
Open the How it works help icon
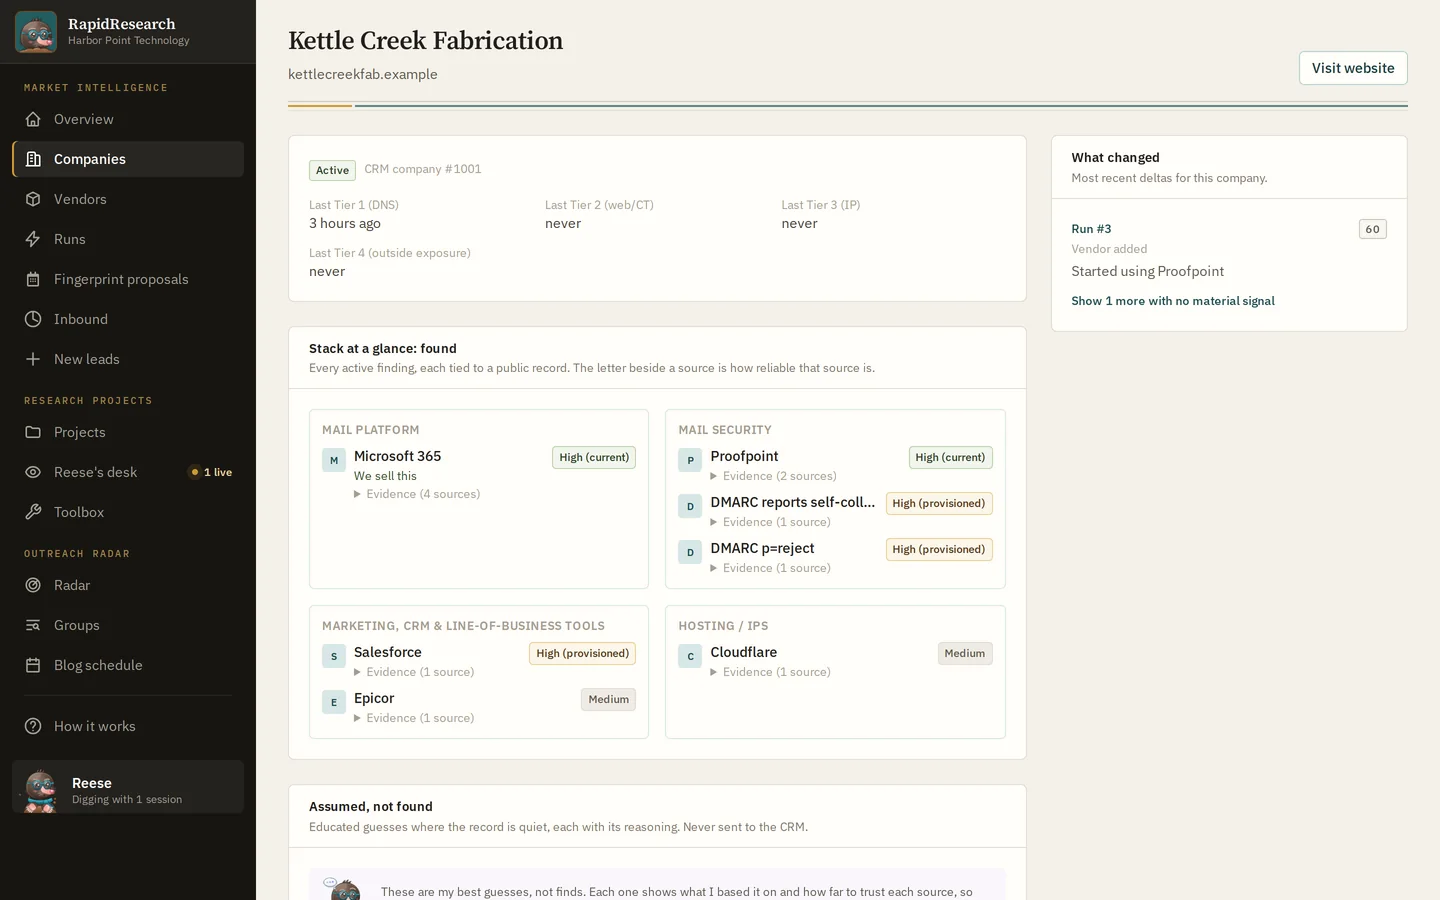(33, 726)
